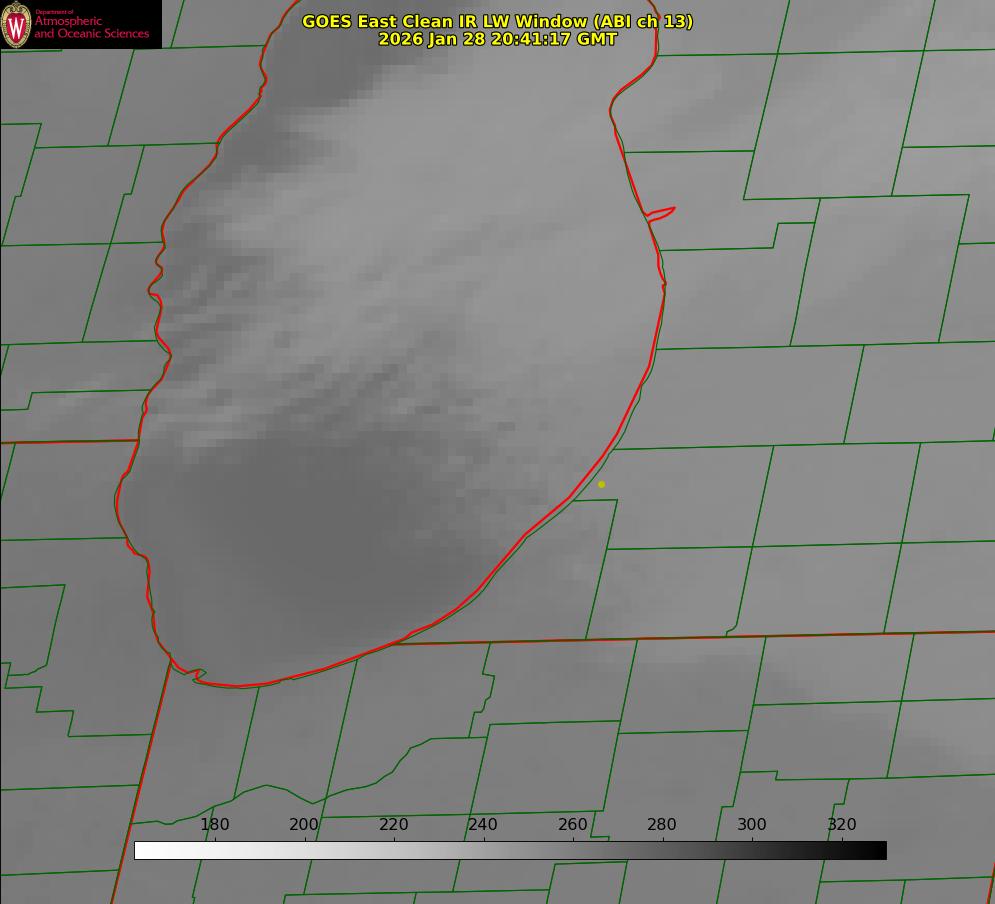Select the 300 colorbar tick label
Image resolution: width=995 pixels, height=904 pixels.
coord(752,825)
